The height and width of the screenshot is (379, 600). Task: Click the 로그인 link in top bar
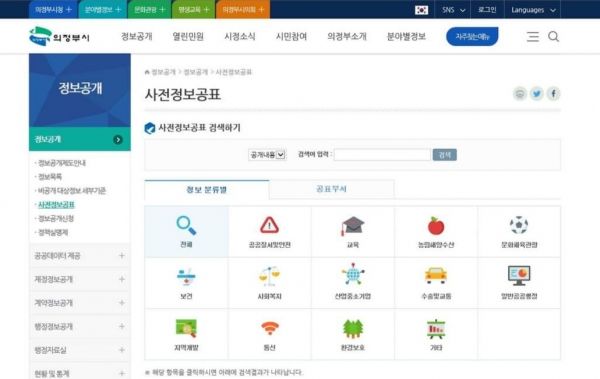coord(487,10)
